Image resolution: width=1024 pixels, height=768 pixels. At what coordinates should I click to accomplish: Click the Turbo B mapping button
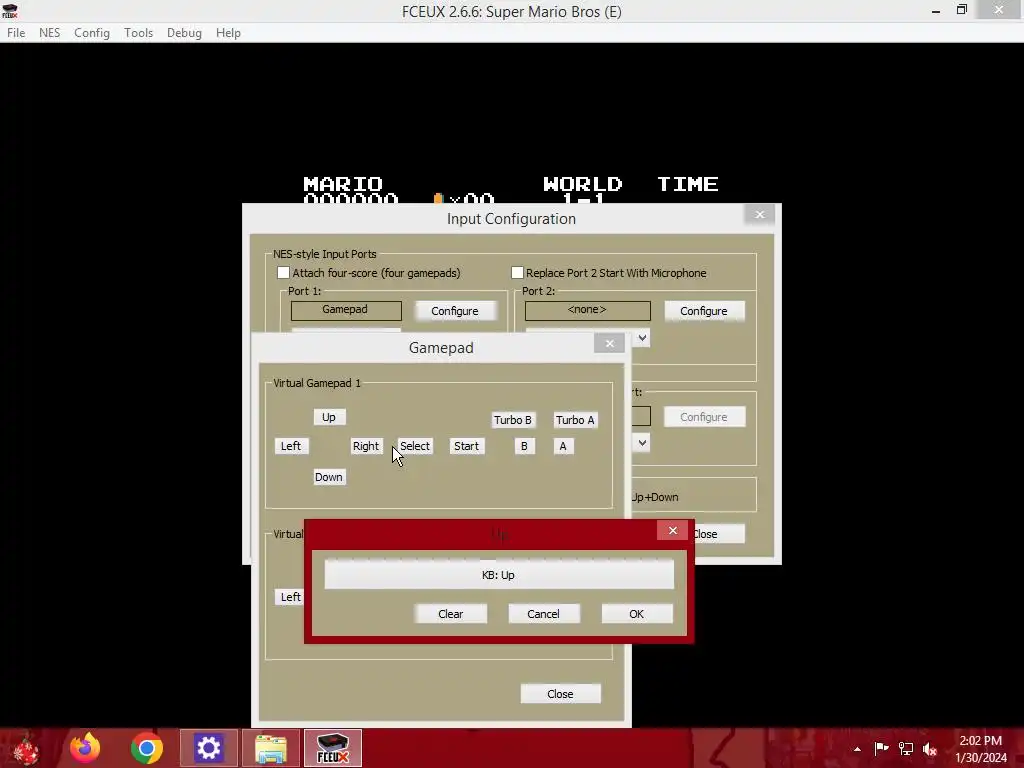[513, 420]
